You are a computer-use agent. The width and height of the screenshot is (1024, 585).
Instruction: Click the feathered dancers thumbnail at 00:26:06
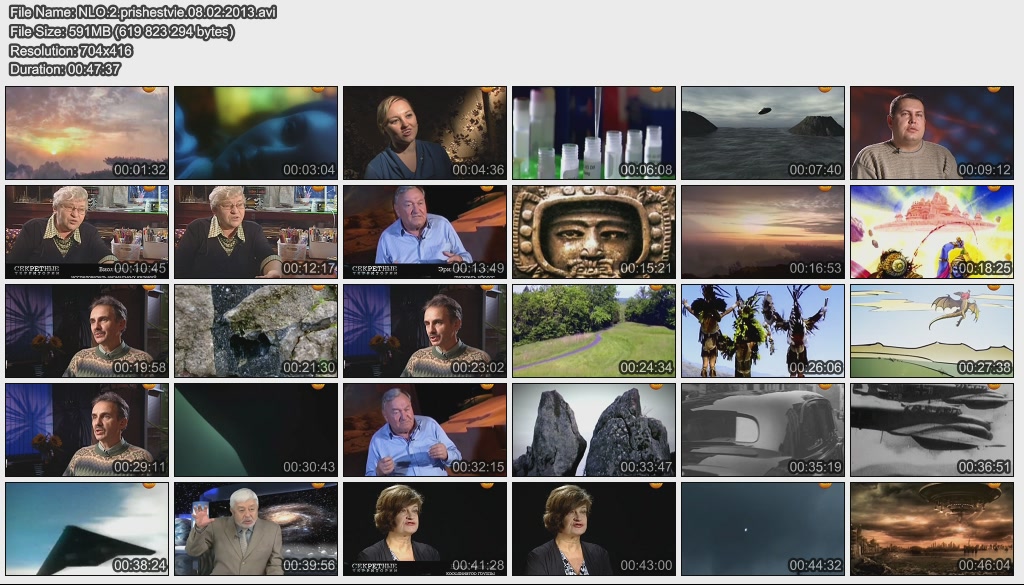tap(762, 331)
